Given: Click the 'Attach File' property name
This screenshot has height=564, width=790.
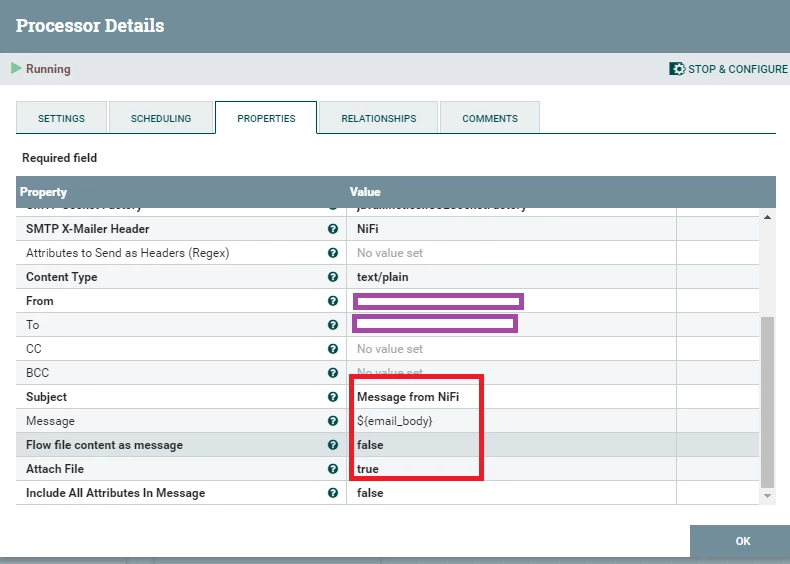Looking at the screenshot, I should click(x=55, y=469).
